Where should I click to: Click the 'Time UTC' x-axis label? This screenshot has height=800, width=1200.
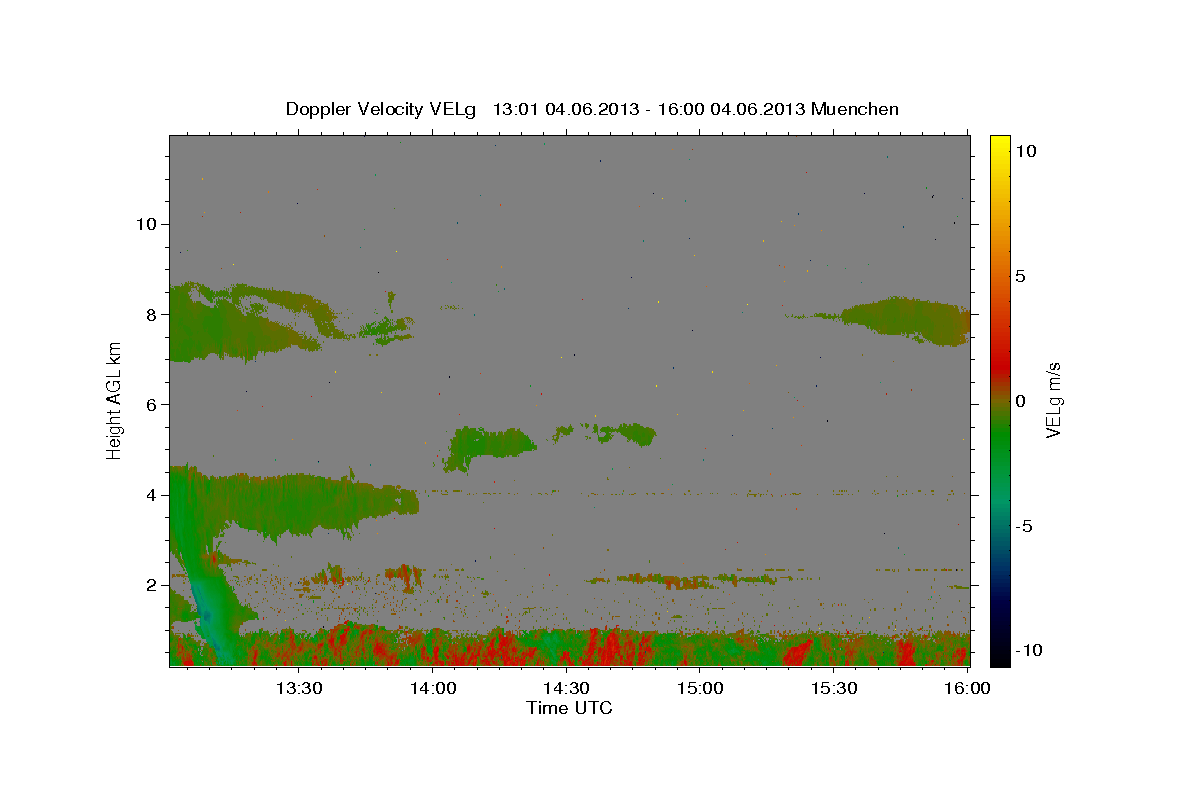[x=569, y=708]
